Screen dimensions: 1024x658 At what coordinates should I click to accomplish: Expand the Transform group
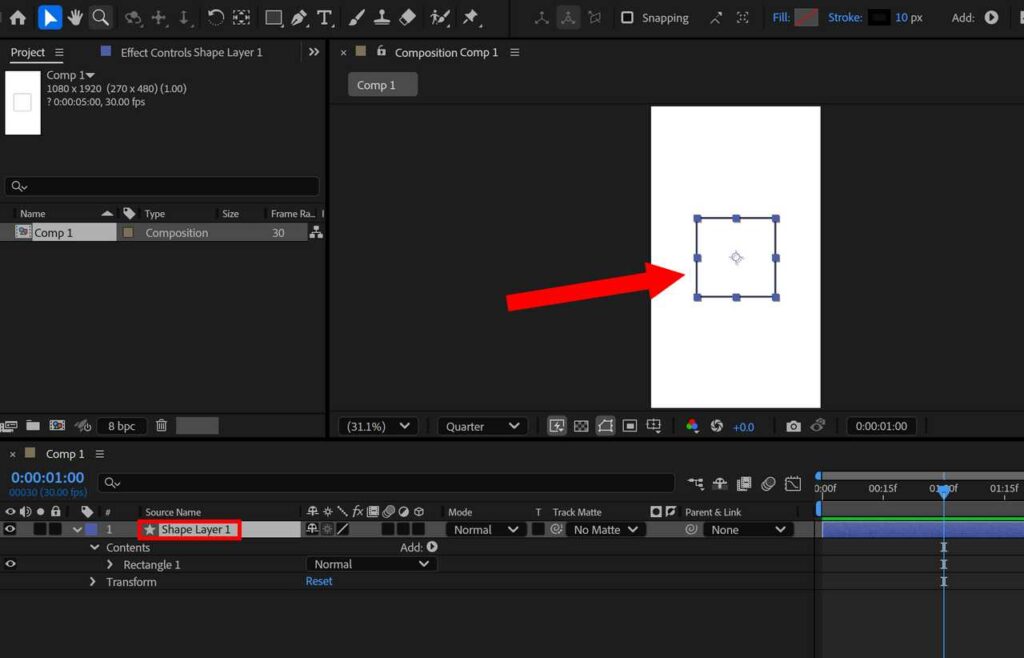(x=93, y=582)
